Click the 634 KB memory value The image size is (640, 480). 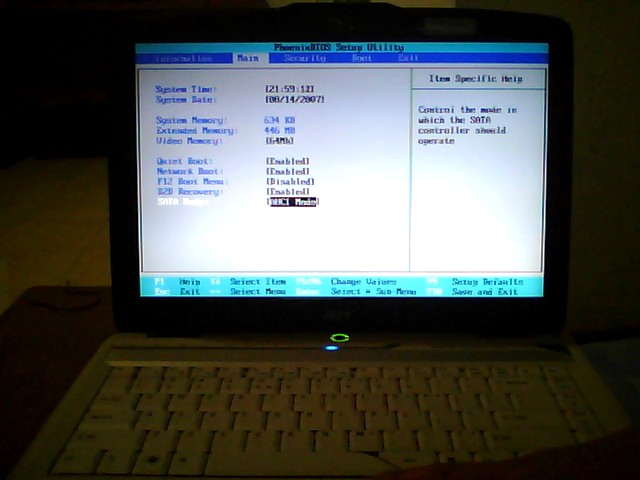tap(280, 120)
